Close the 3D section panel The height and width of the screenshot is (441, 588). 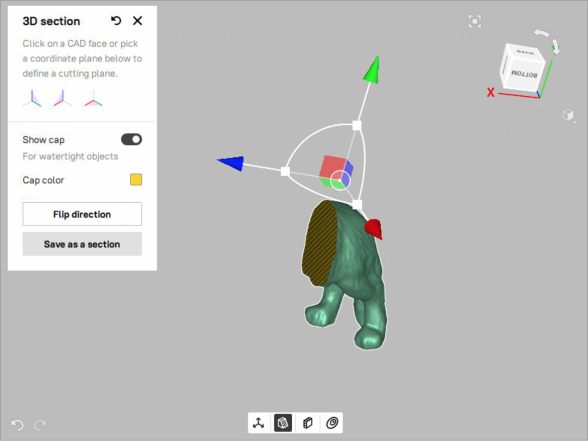tap(138, 21)
